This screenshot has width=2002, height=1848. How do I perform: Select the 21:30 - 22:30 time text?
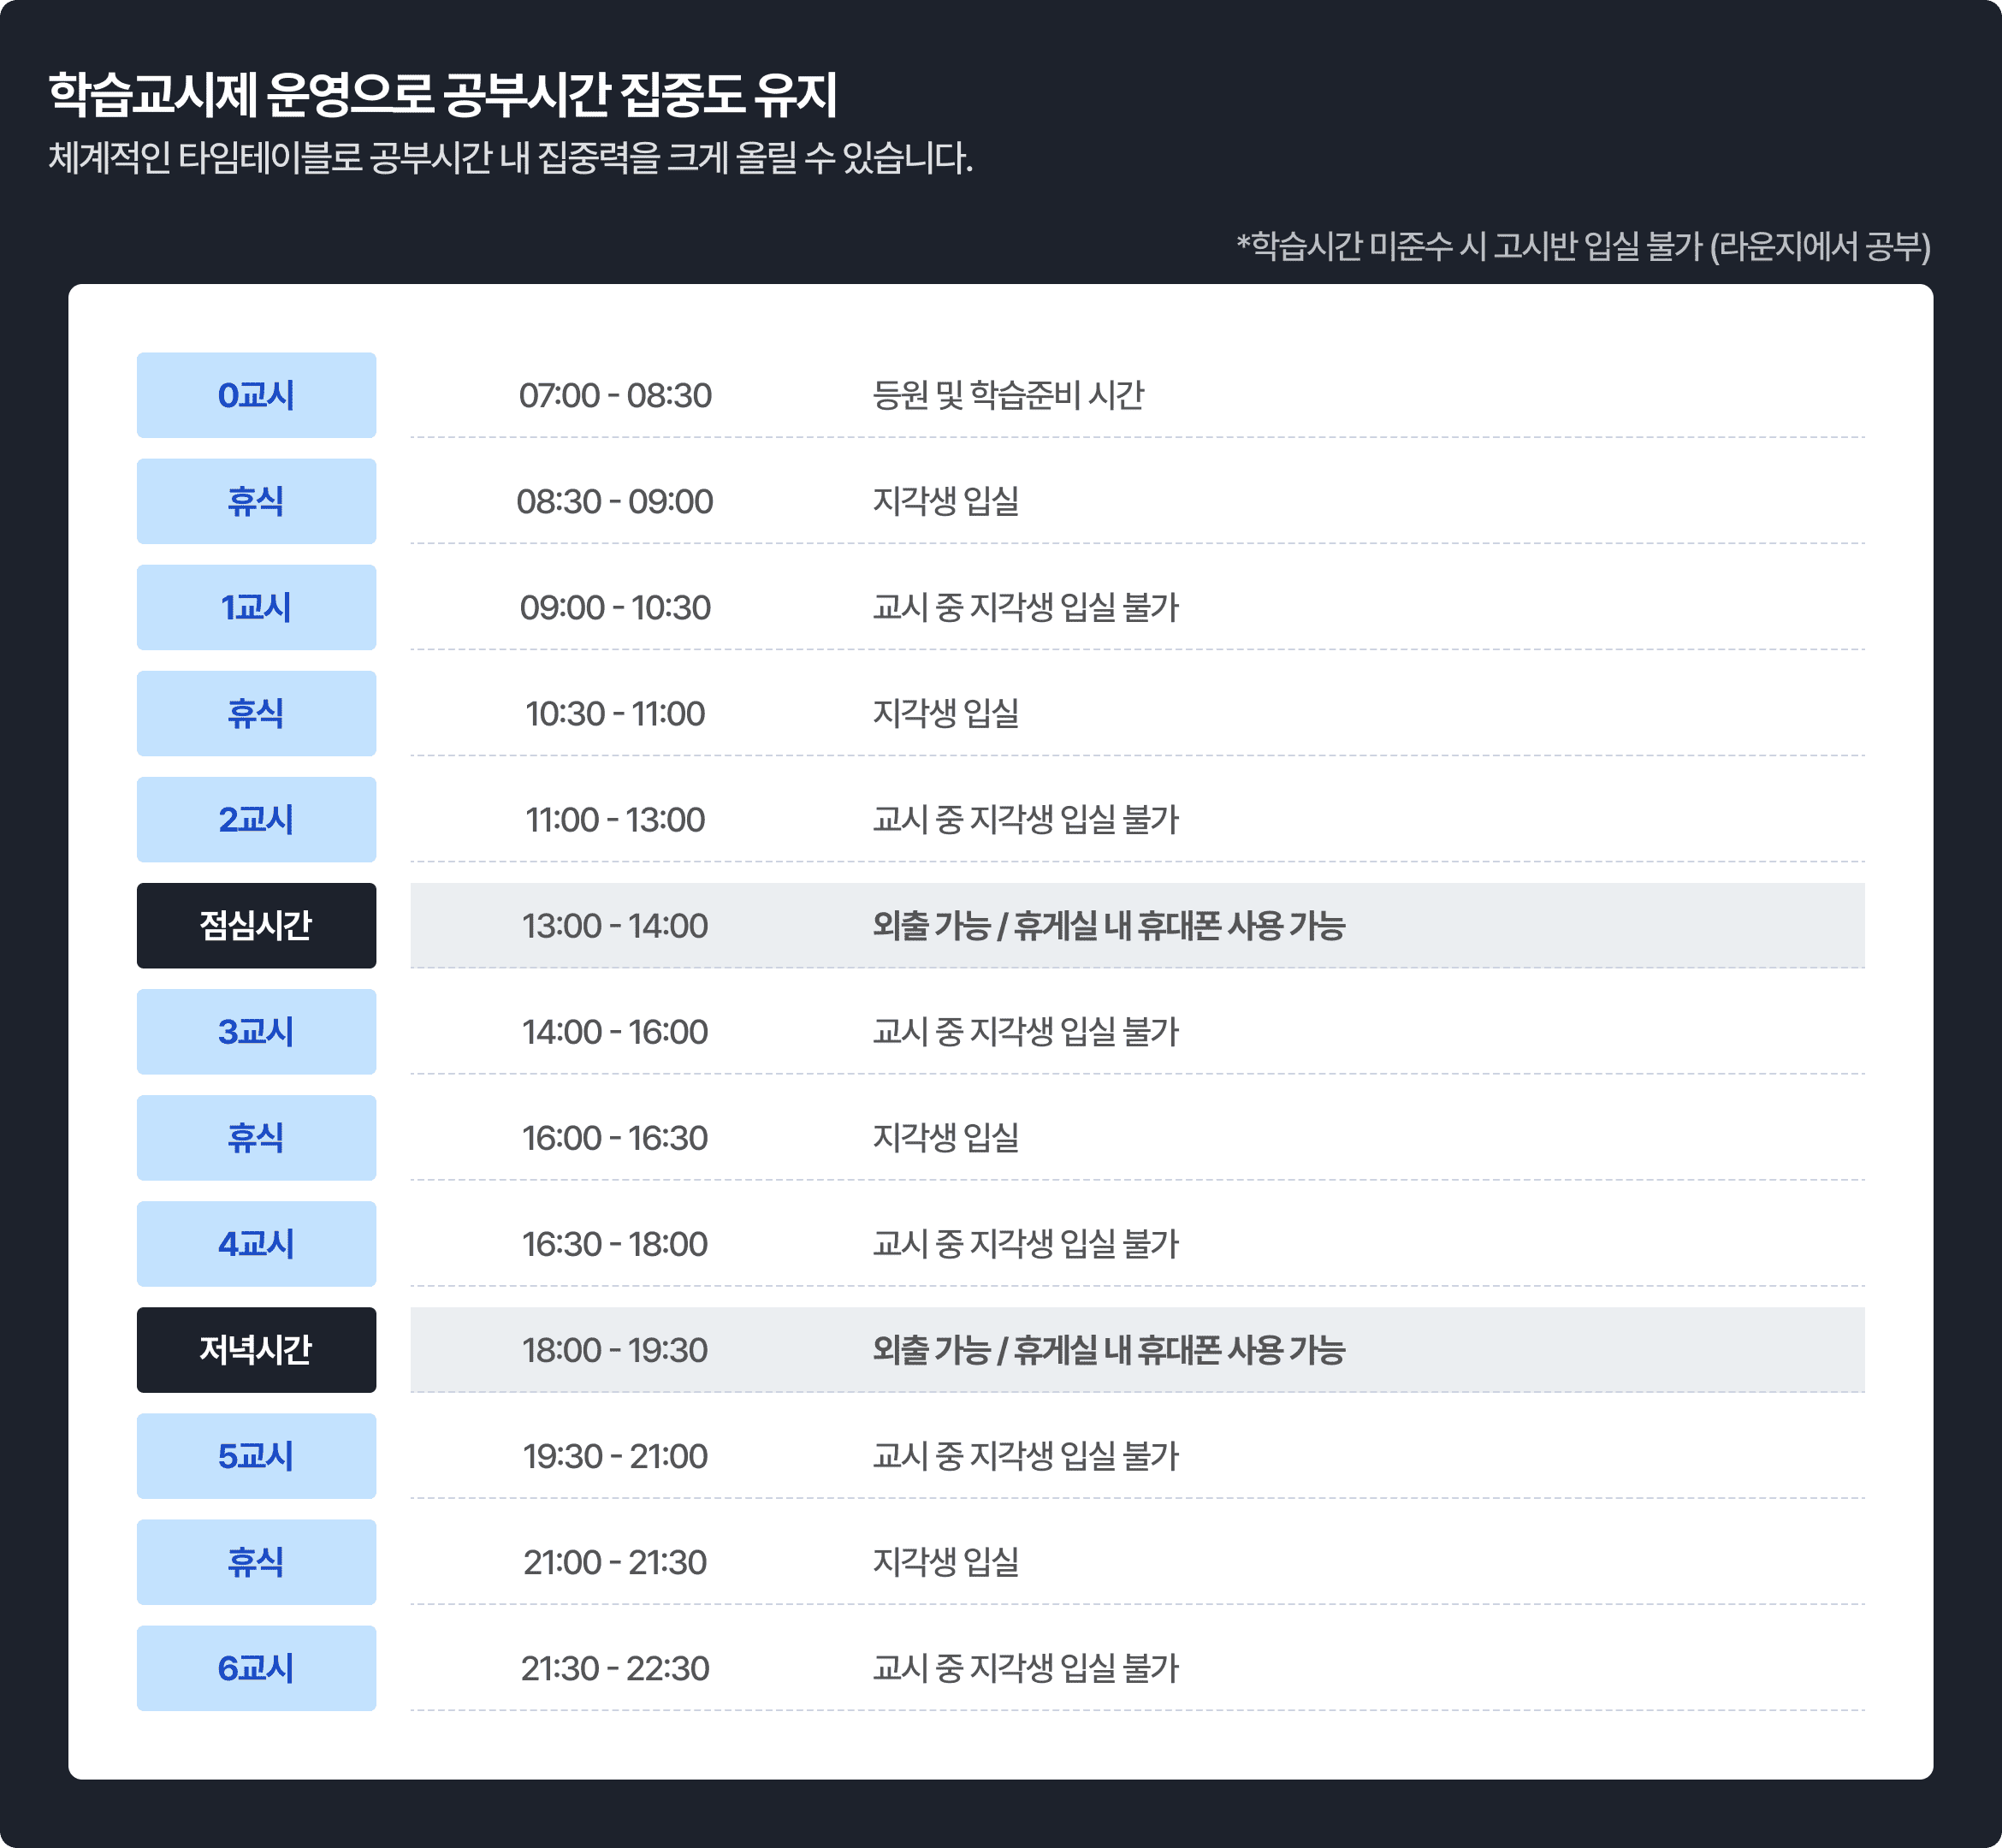[615, 1667]
